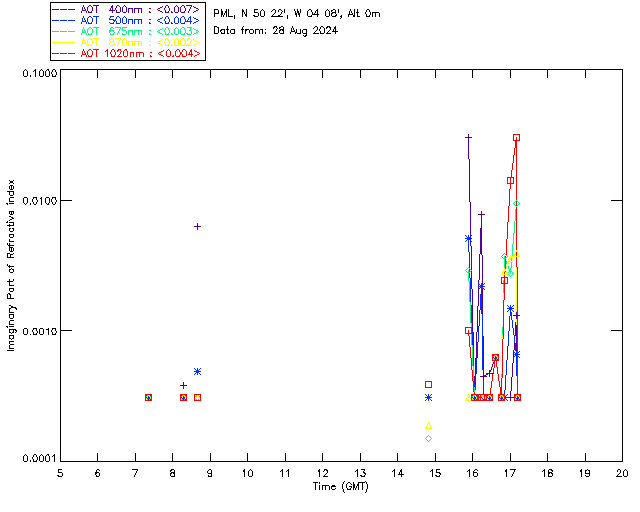Click the 'Data from: 28 Aug 2024' text
The image size is (640, 512).
coord(276,31)
